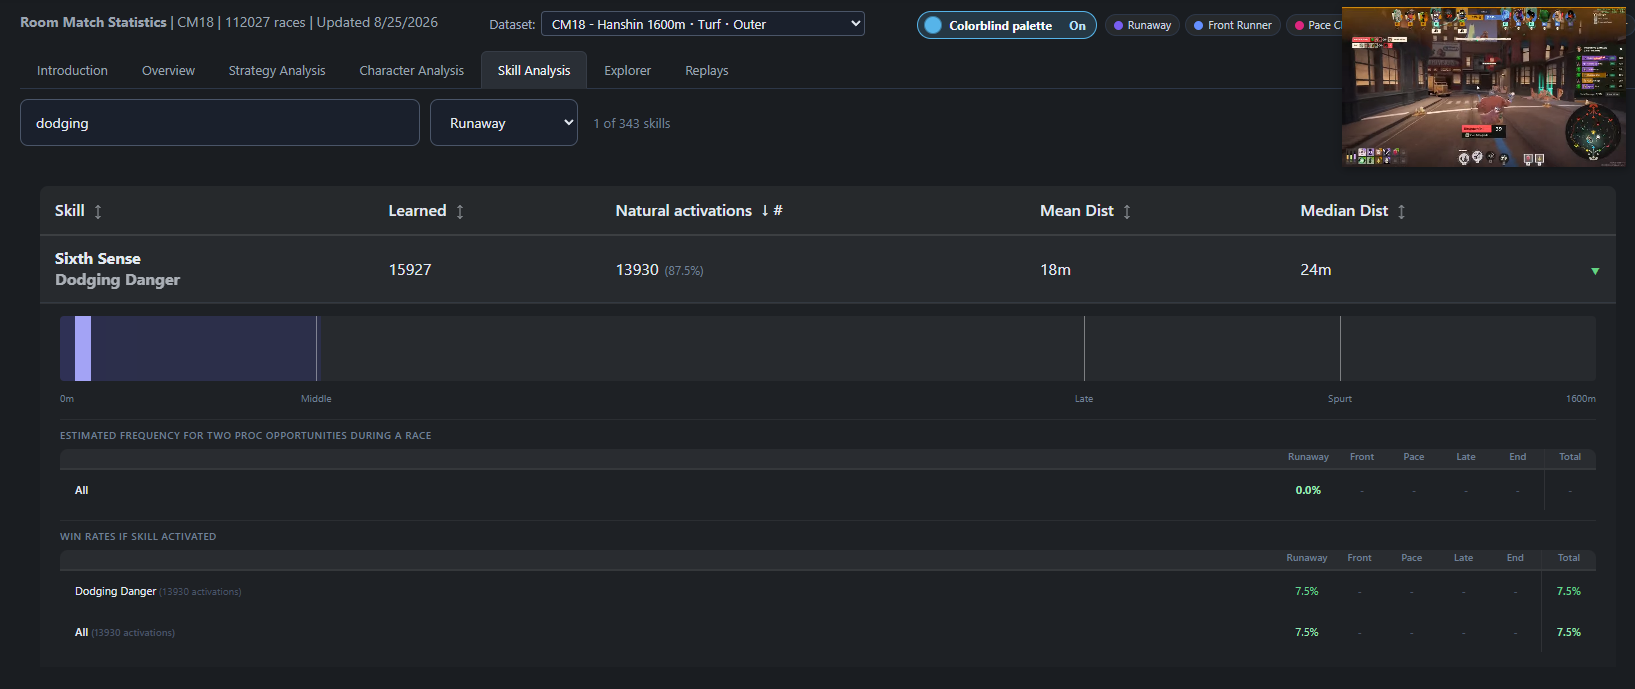
Task: Sort by Mean Dist arrow icon
Action: (1127, 212)
